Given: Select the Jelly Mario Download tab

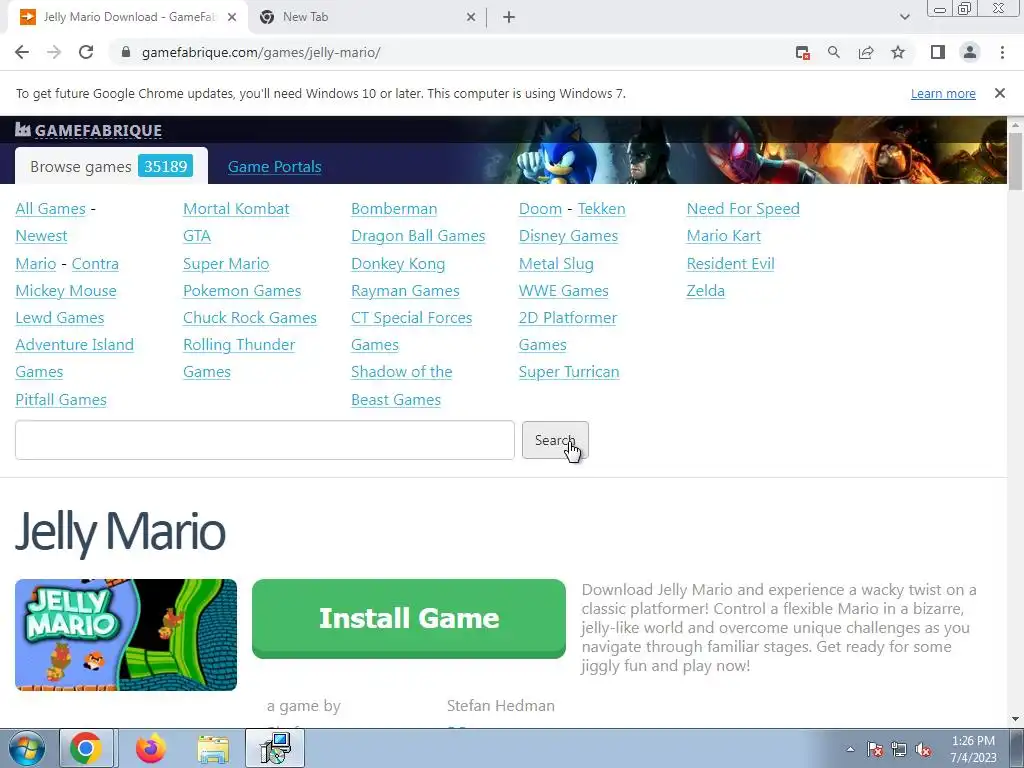Looking at the screenshot, I should point(127,17).
